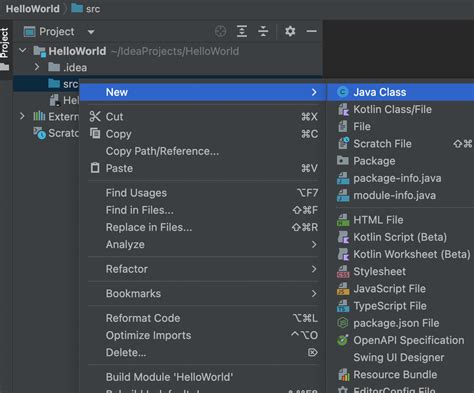The width and height of the screenshot is (474, 393).
Task: Click the Scratch File icon
Action: (343, 143)
